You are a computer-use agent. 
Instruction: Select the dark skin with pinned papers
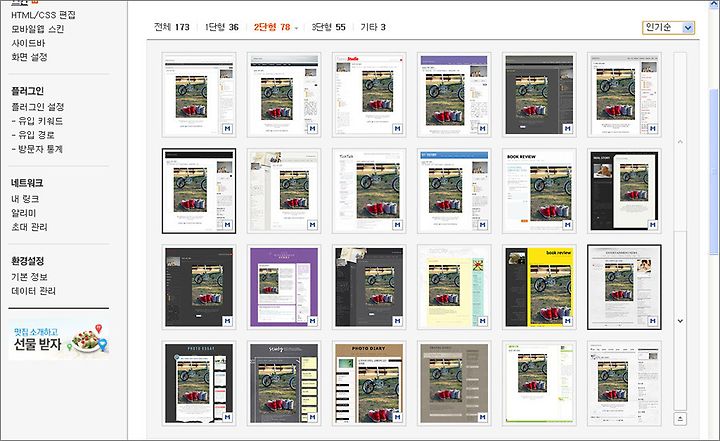[x=369, y=287]
